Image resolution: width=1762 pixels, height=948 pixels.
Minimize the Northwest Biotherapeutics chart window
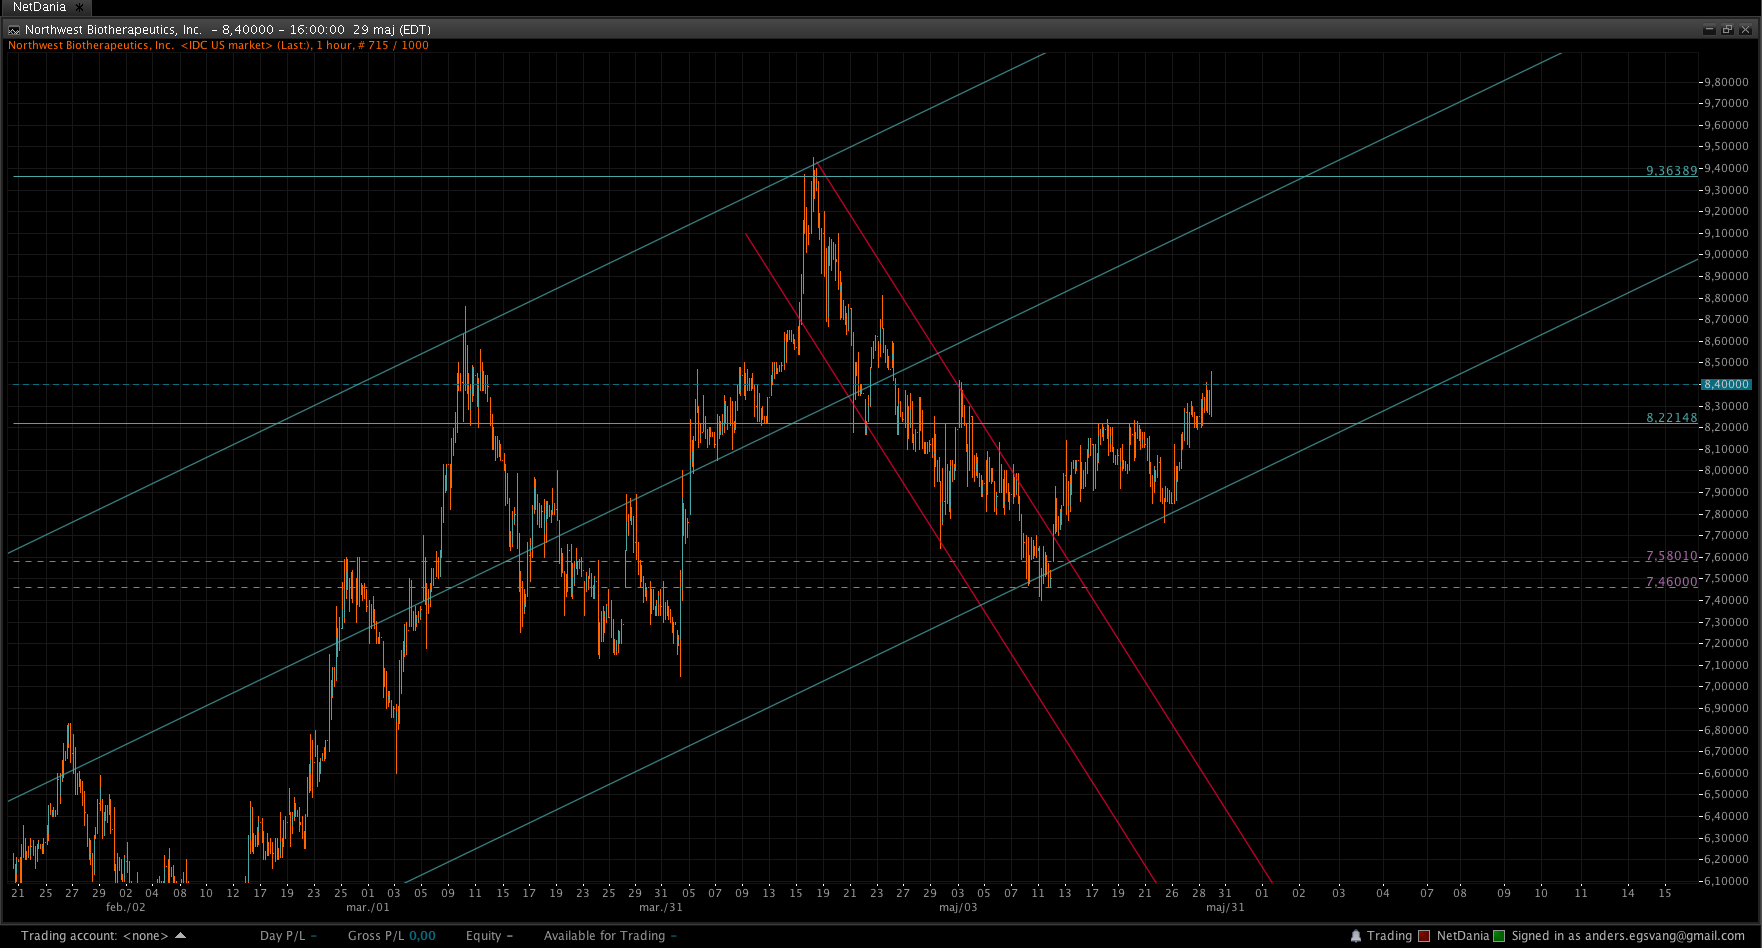coord(1709,30)
